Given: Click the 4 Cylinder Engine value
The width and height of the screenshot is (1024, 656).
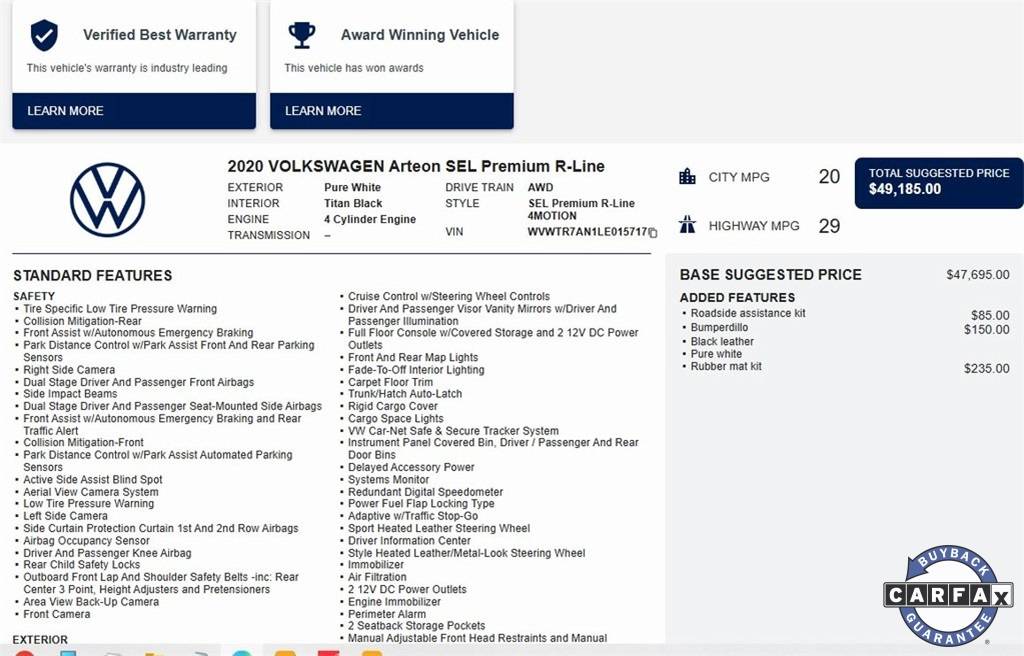Looking at the screenshot, I should 370,219.
